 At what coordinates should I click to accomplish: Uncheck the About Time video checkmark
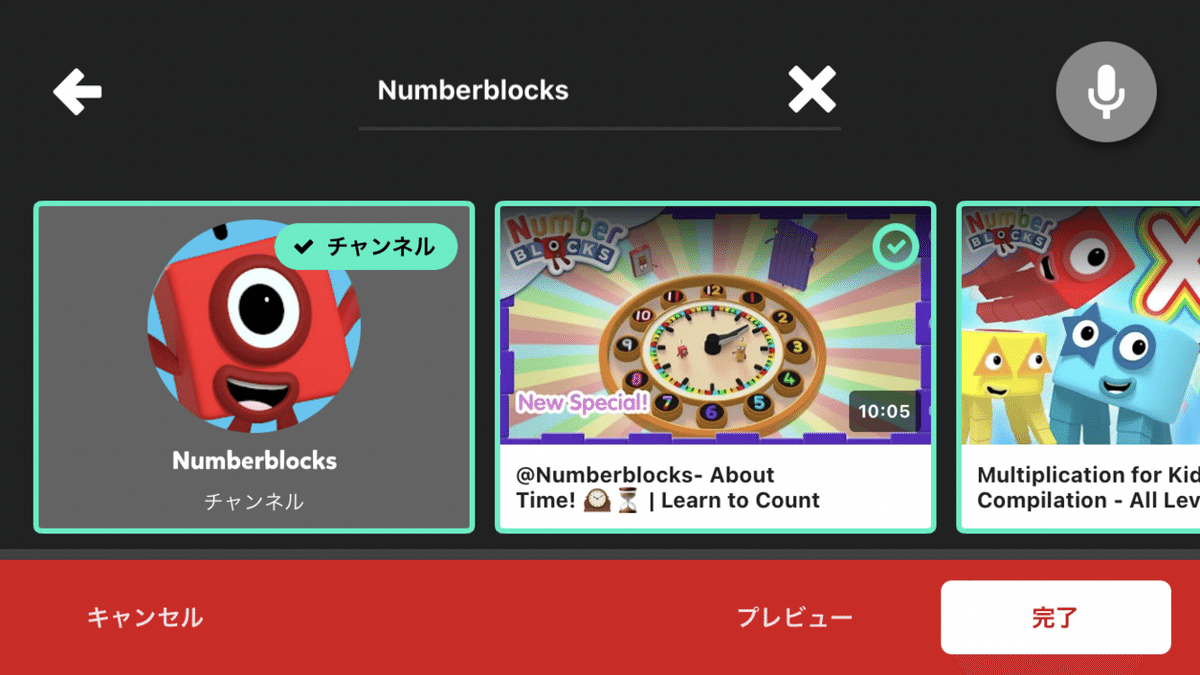pyautogui.click(x=895, y=247)
